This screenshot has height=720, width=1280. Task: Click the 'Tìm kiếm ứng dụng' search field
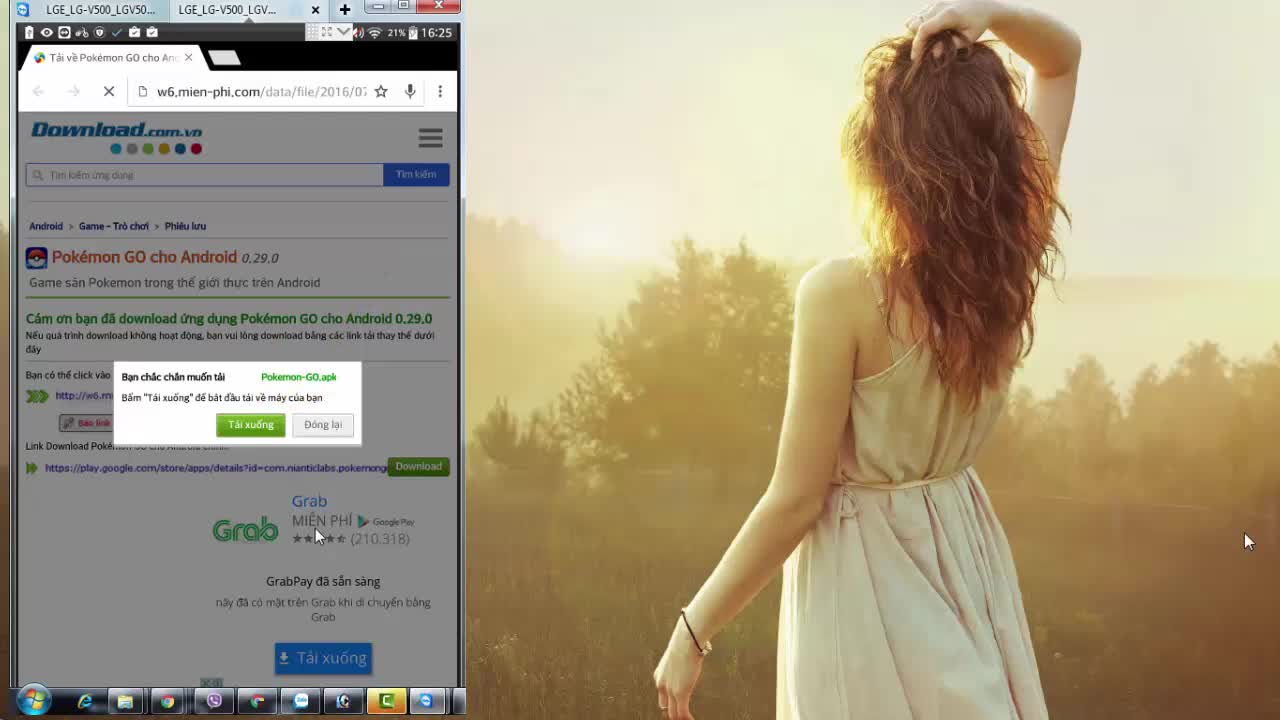point(205,175)
